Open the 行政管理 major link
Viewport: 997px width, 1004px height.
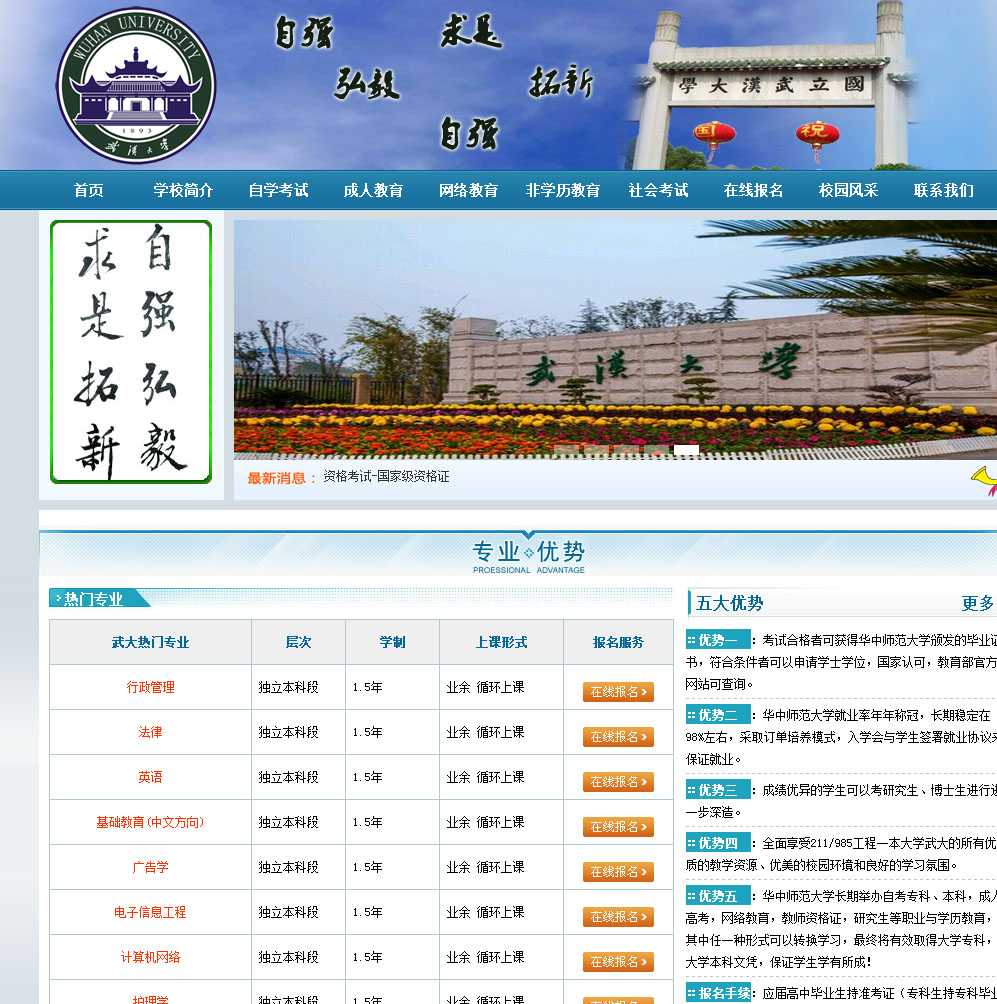[150, 688]
